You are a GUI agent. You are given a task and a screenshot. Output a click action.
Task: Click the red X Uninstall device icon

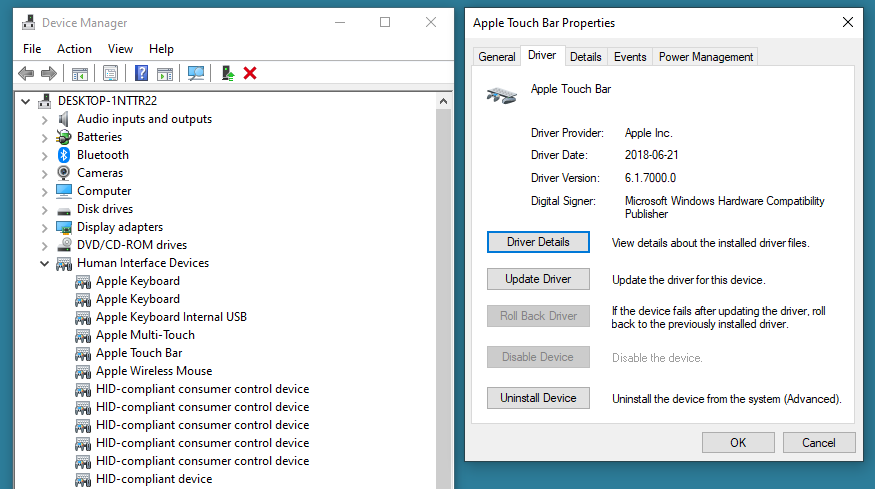coord(250,73)
